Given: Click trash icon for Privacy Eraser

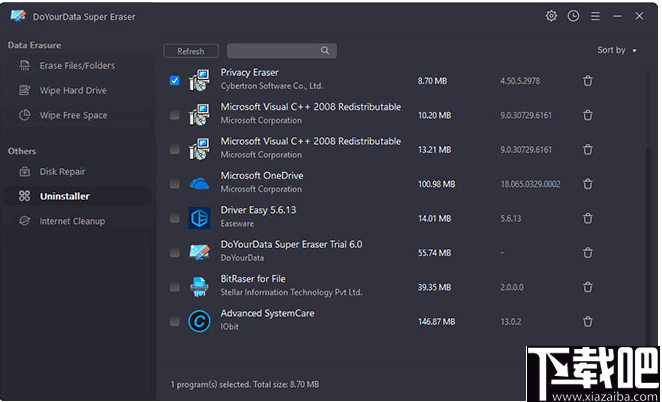Looking at the screenshot, I should (587, 80).
